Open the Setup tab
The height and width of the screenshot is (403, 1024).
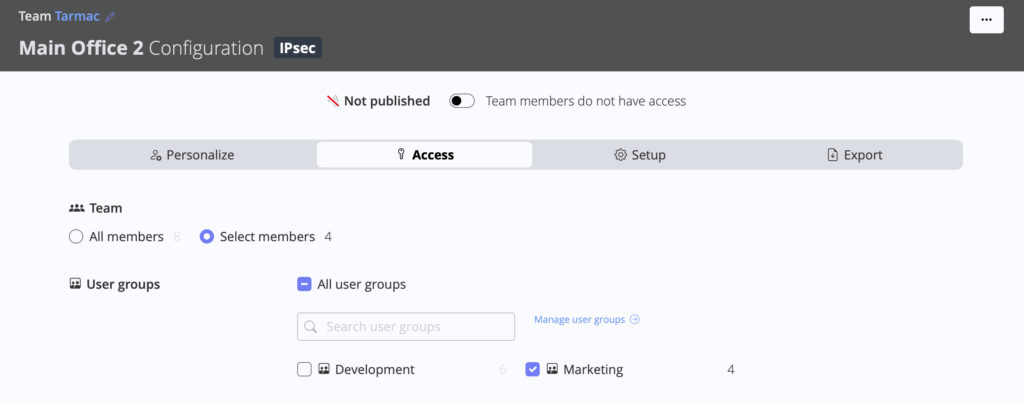tap(640, 155)
